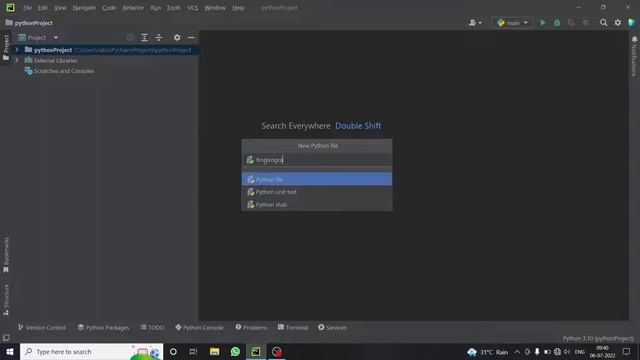Open the Python Packages tab
This screenshot has width=640, height=360.
coord(103,327)
